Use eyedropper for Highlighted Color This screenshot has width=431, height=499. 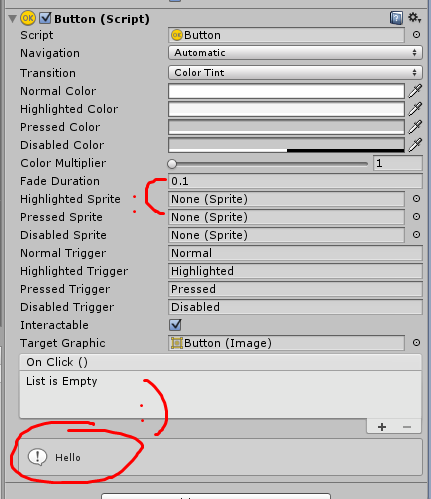click(415, 109)
